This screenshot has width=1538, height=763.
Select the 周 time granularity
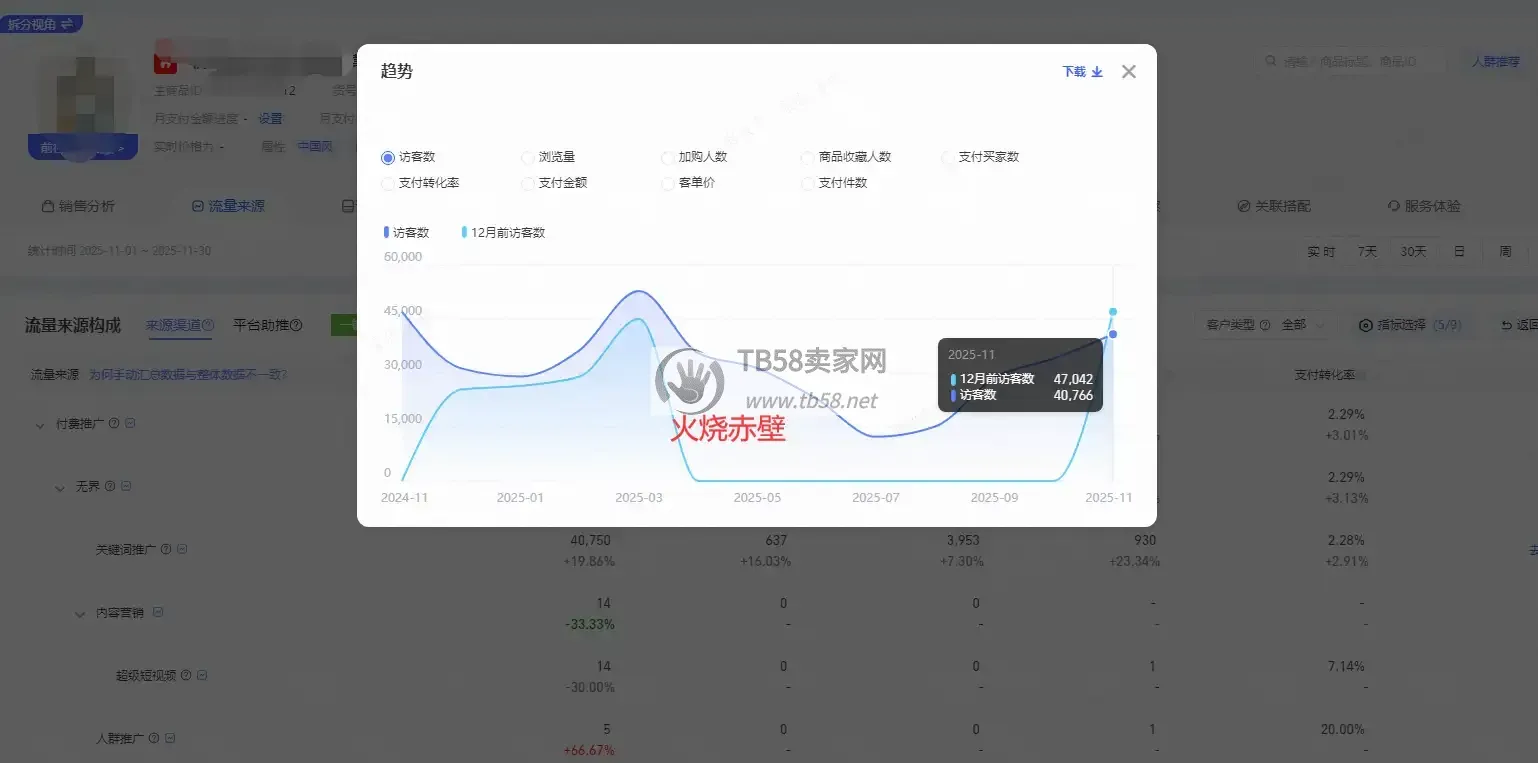tap(1505, 252)
